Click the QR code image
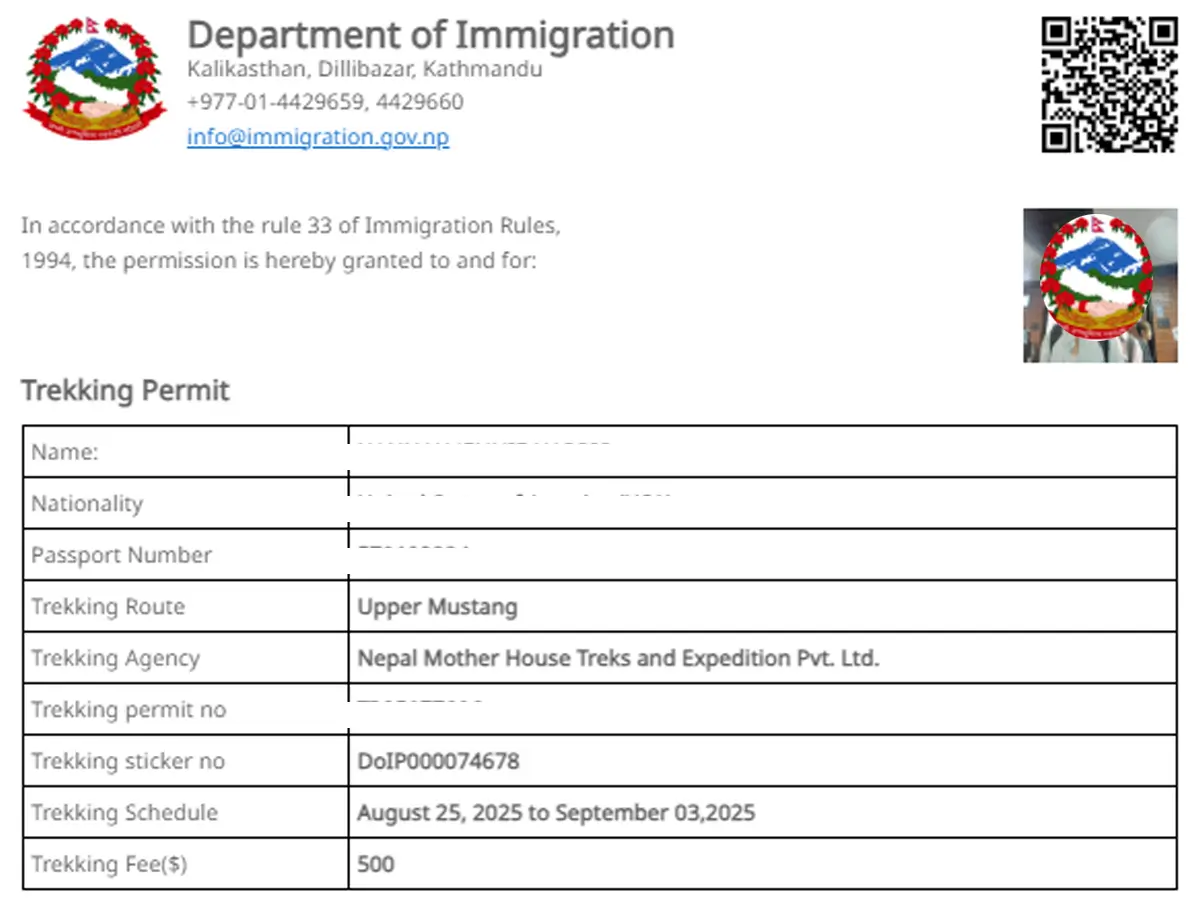This screenshot has height=900, width=1200. tap(1109, 84)
